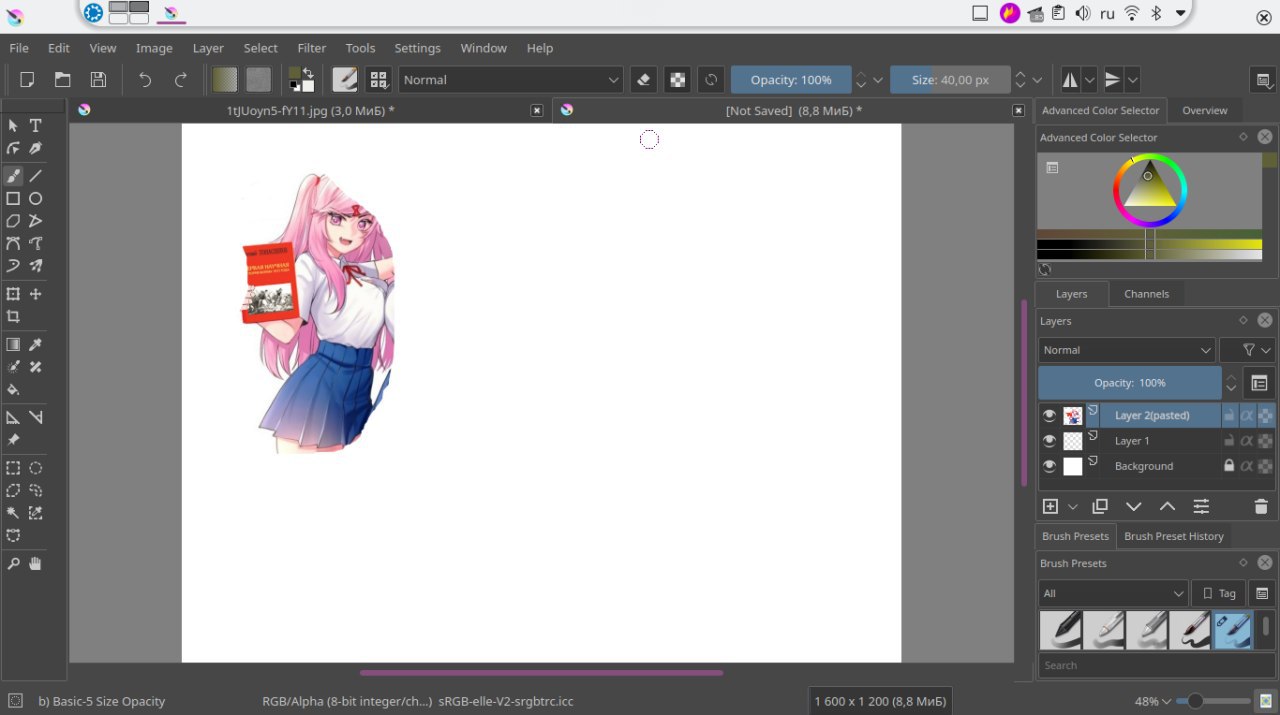The height and width of the screenshot is (715, 1280).
Task: Select the Elliptical Selection tool
Action: [x=35, y=468]
